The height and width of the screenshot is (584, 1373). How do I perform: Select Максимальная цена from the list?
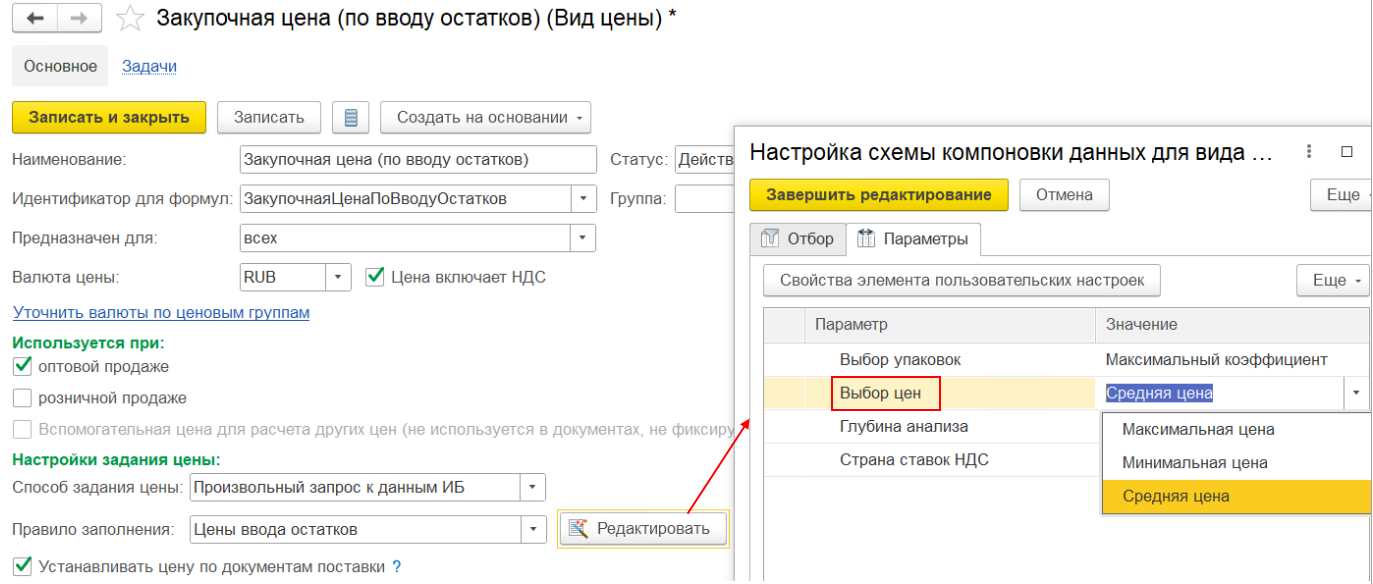point(1198,430)
